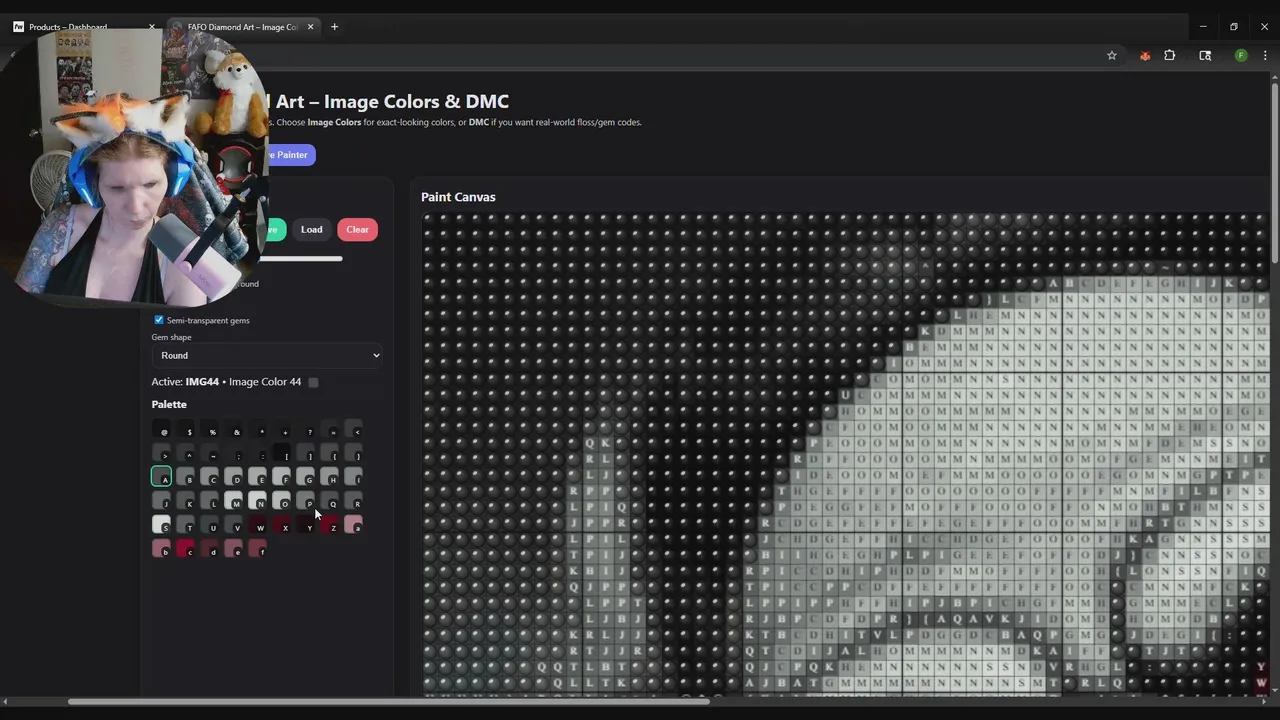Choose dark palette swatch with $ symbol
The width and height of the screenshot is (1280, 720).
point(185,428)
